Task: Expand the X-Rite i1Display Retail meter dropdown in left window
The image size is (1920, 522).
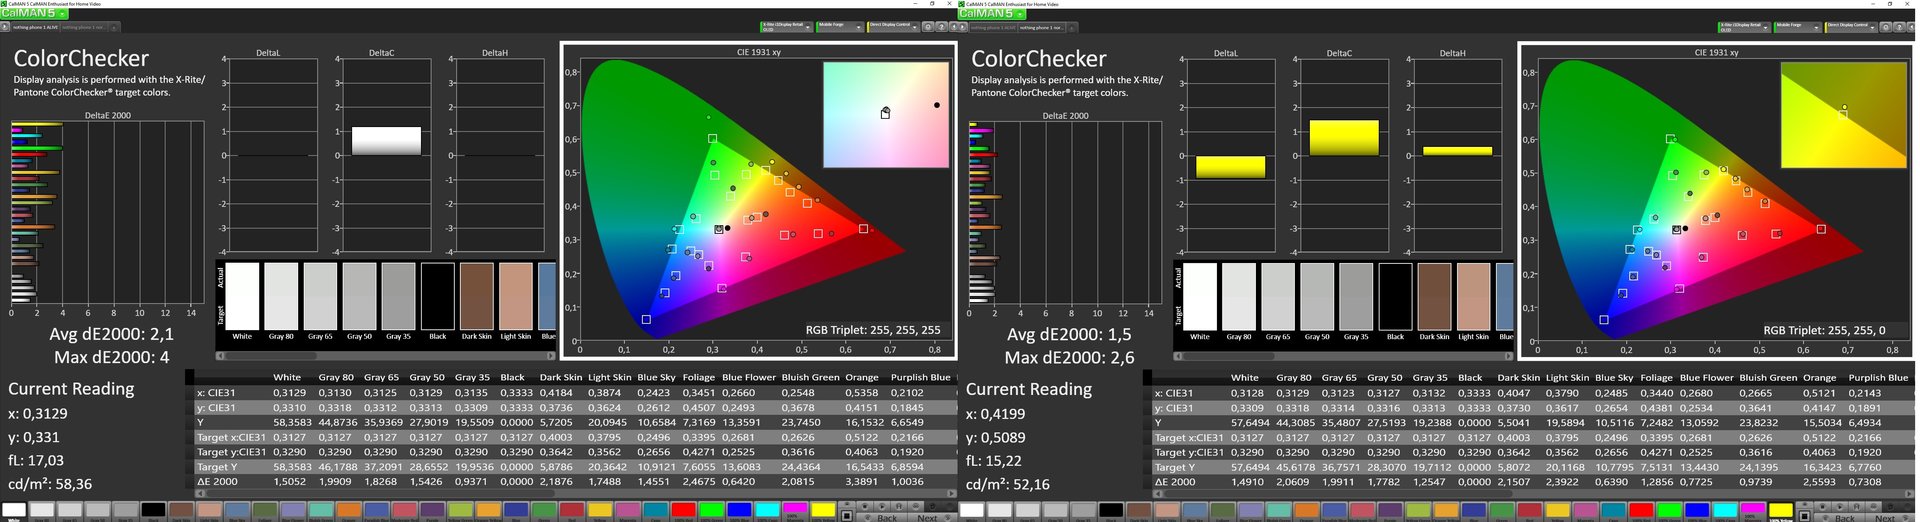Action: [x=806, y=27]
